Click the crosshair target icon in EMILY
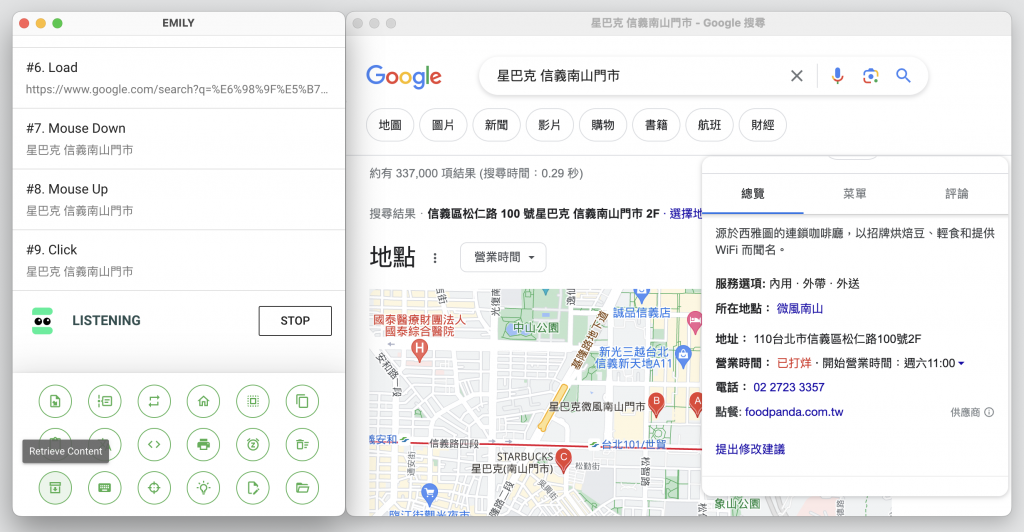The height and width of the screenshot is (532, 1024). (154, 488)
